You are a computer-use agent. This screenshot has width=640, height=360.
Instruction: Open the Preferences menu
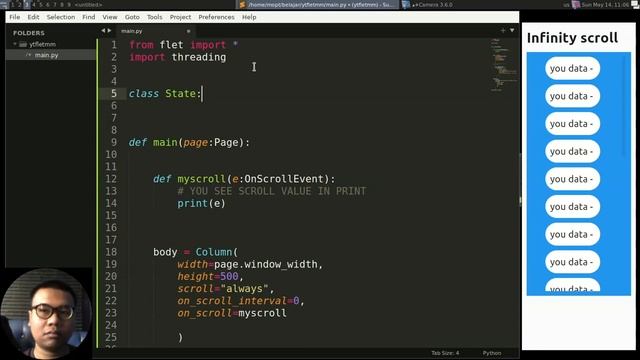[x=216, y=17]
